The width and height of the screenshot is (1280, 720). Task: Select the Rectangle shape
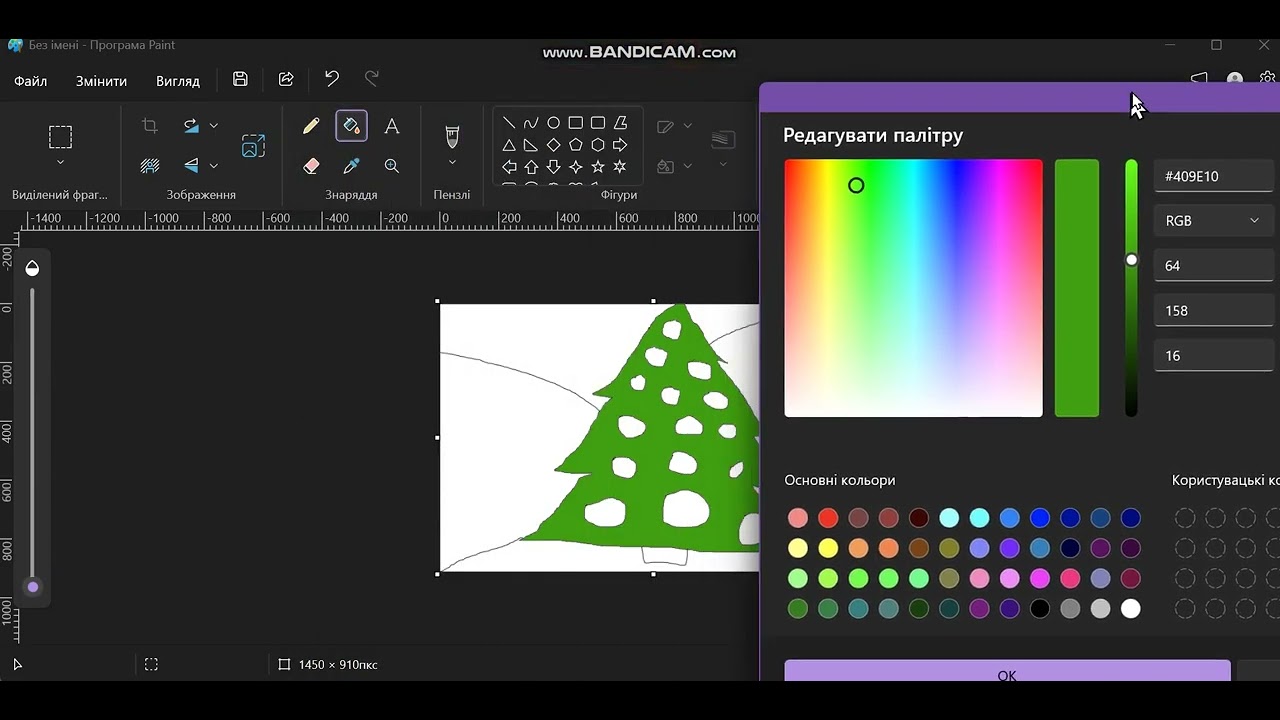575,123
